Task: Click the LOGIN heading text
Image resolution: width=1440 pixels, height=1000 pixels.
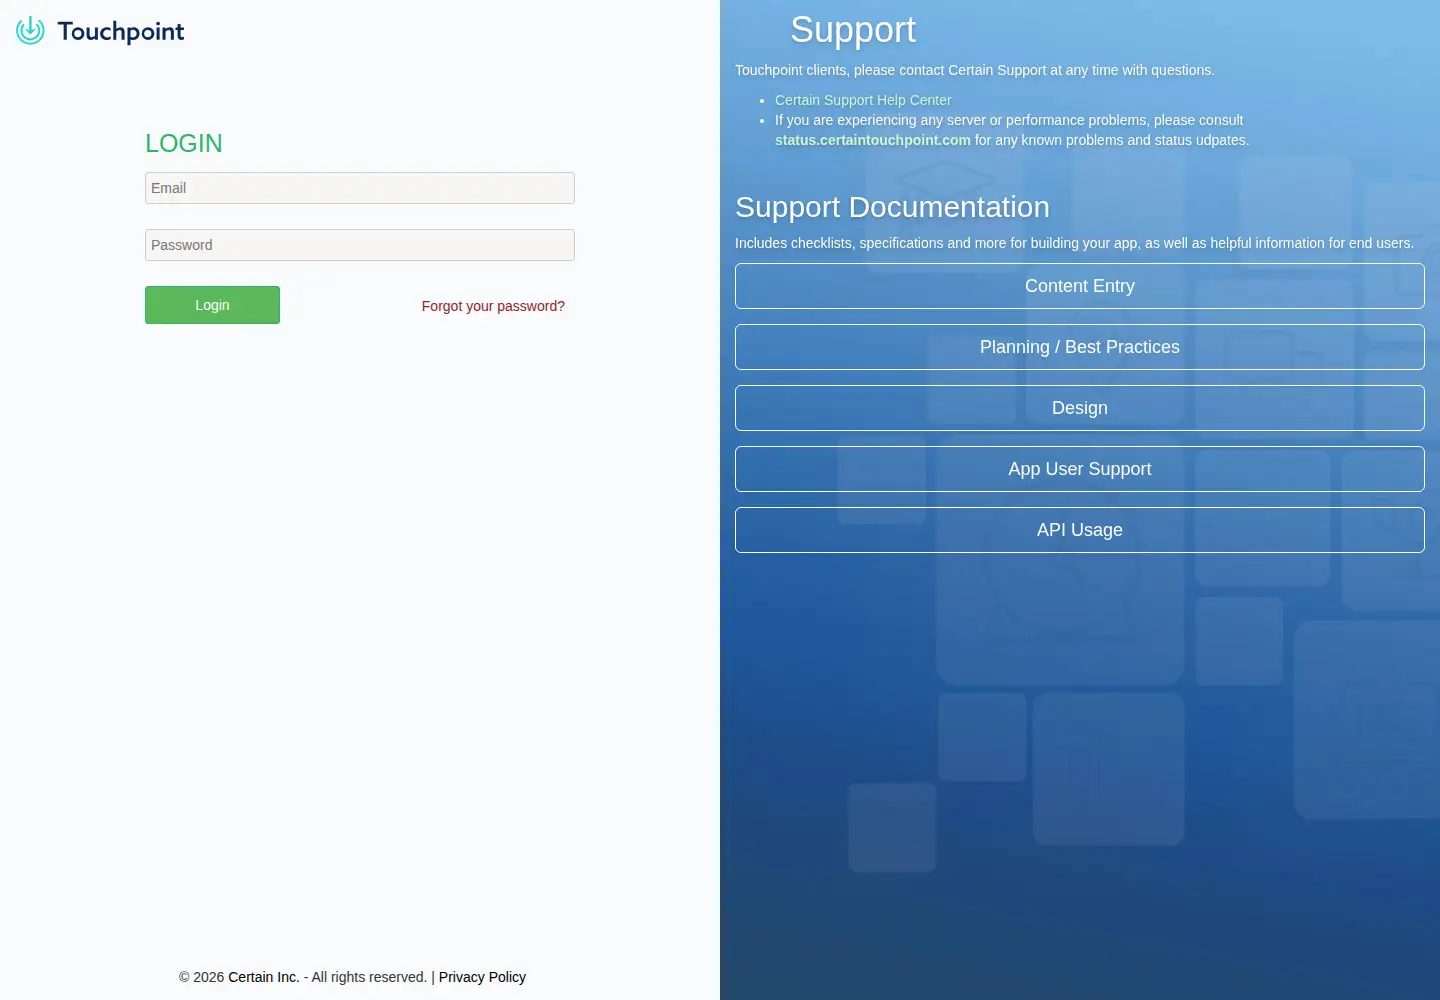Action: click(x=184, y=143)
